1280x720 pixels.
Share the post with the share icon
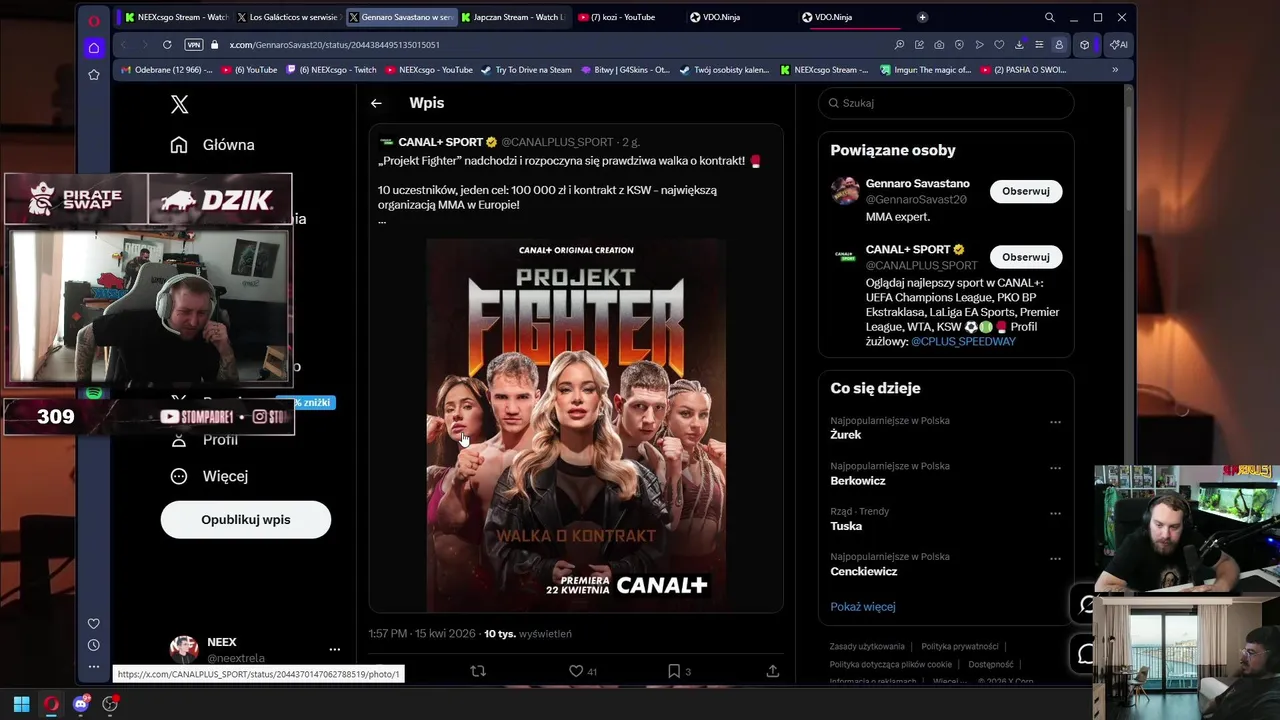click(772, 671)
